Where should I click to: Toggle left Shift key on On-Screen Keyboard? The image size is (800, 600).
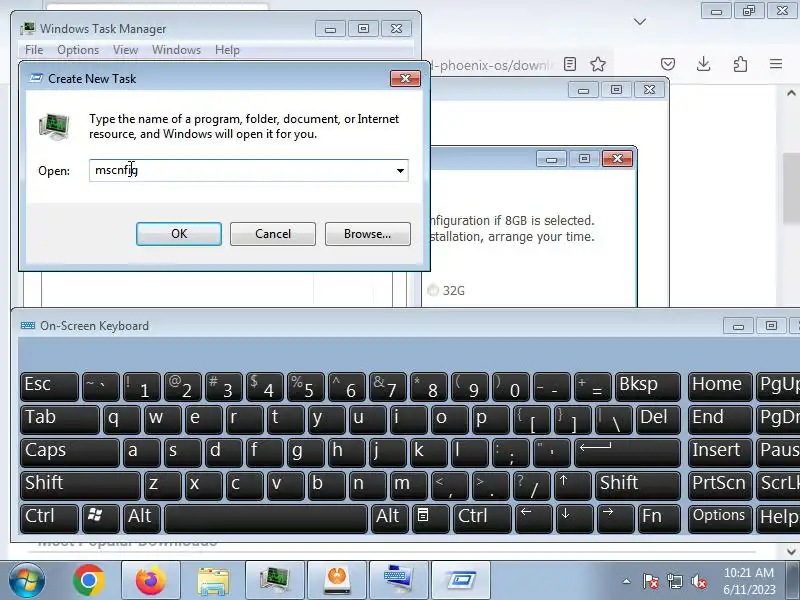click(80, 485)
